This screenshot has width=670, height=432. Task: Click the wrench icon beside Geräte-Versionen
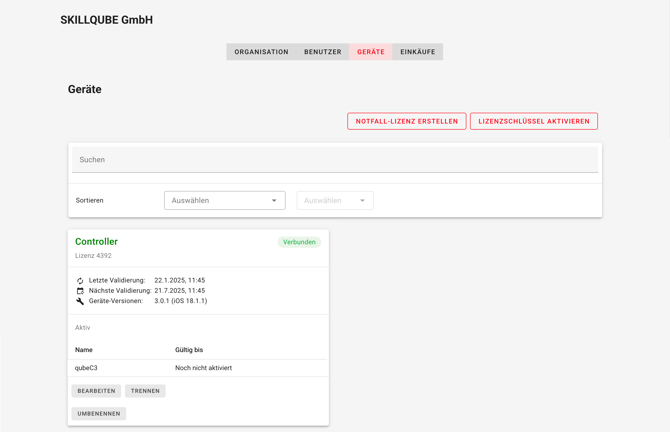(80, 301)
